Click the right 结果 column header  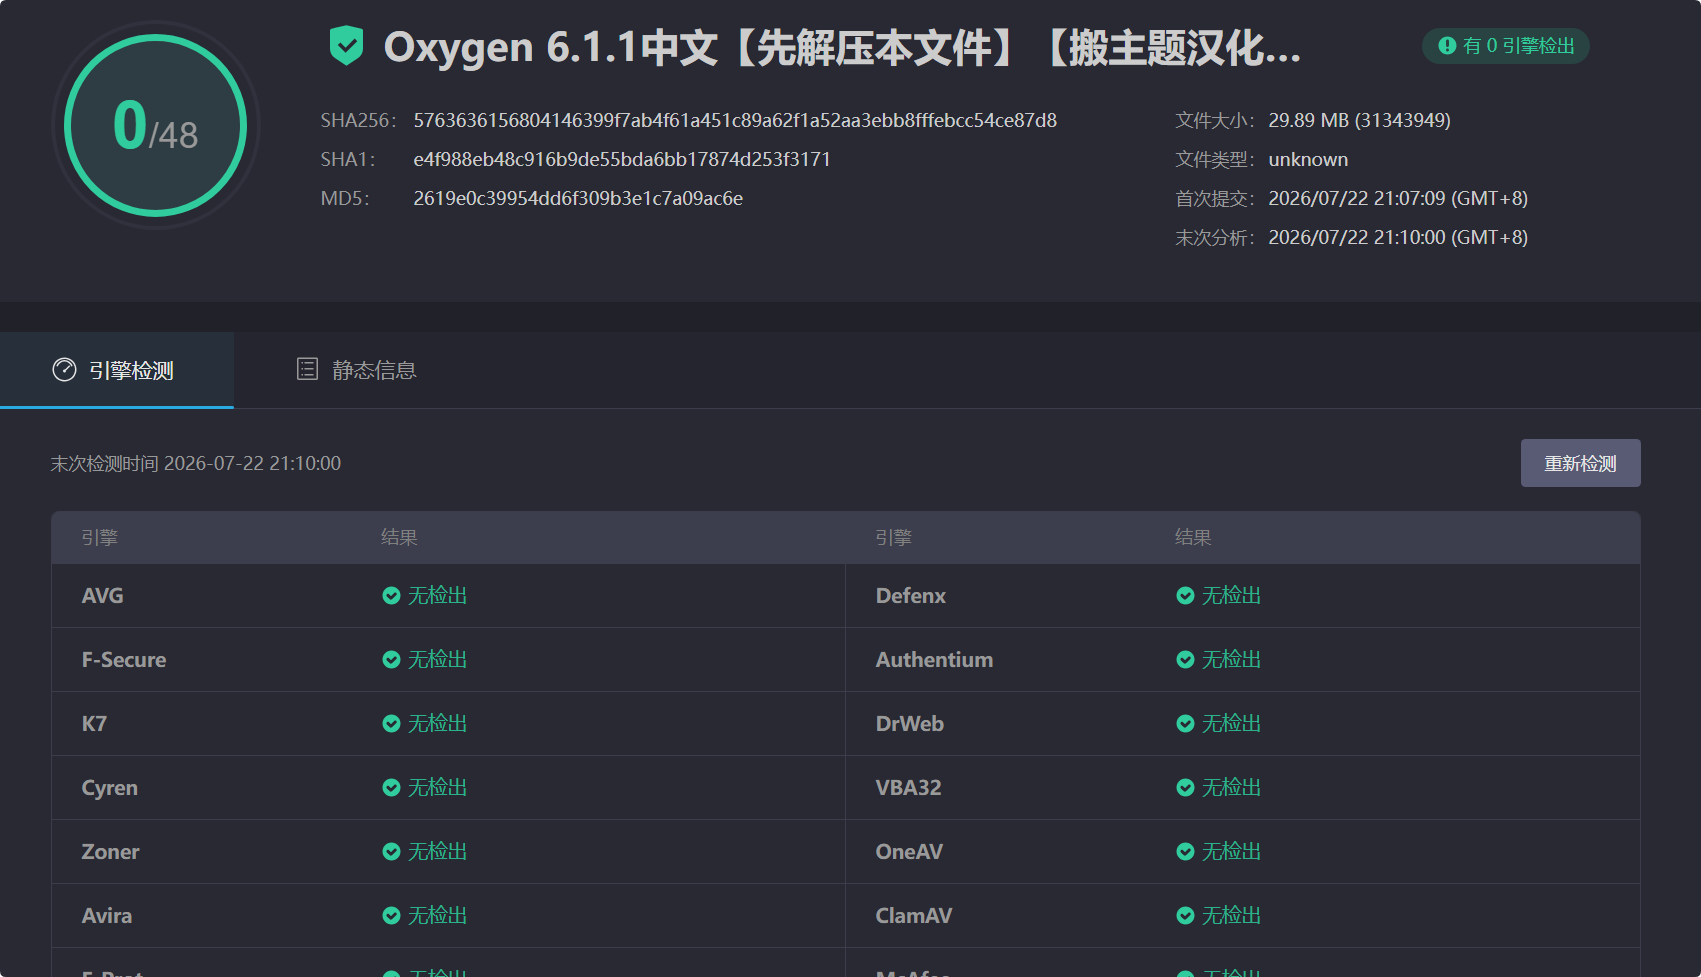click(x=1193, y=538)
